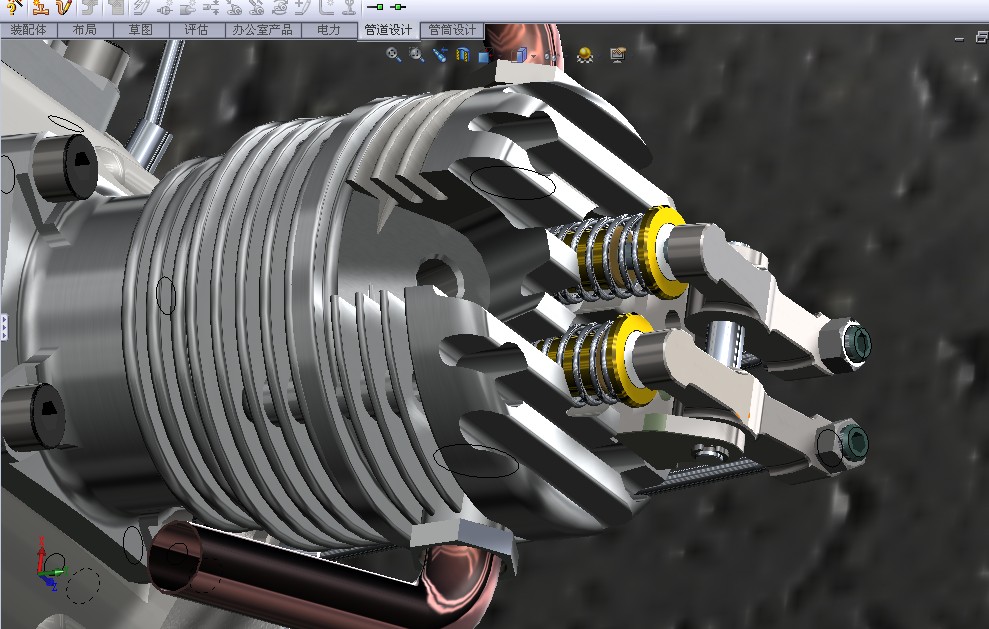The image size is (989, 629).
Task: Click the Zoom to Fit magnifier icon
Action: click(x=394, y=54)
